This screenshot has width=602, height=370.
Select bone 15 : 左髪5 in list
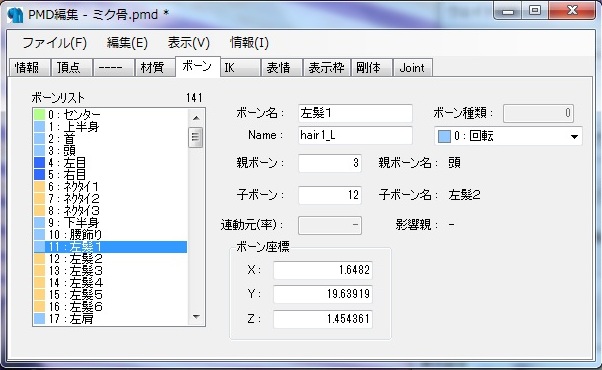point(110,295)
